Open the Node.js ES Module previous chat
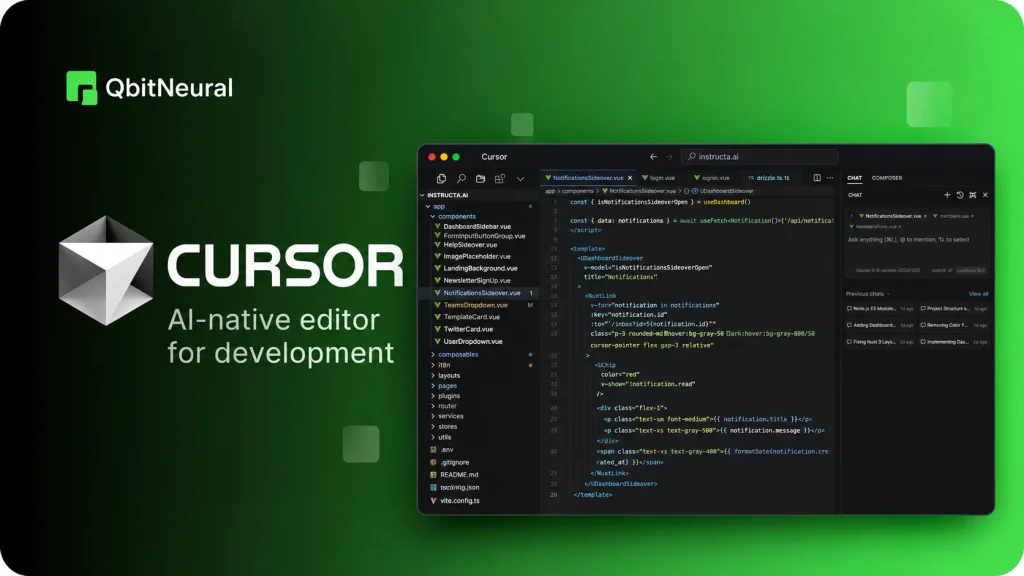The width and height of the screenshot is (1024, 576). [880, 309]
